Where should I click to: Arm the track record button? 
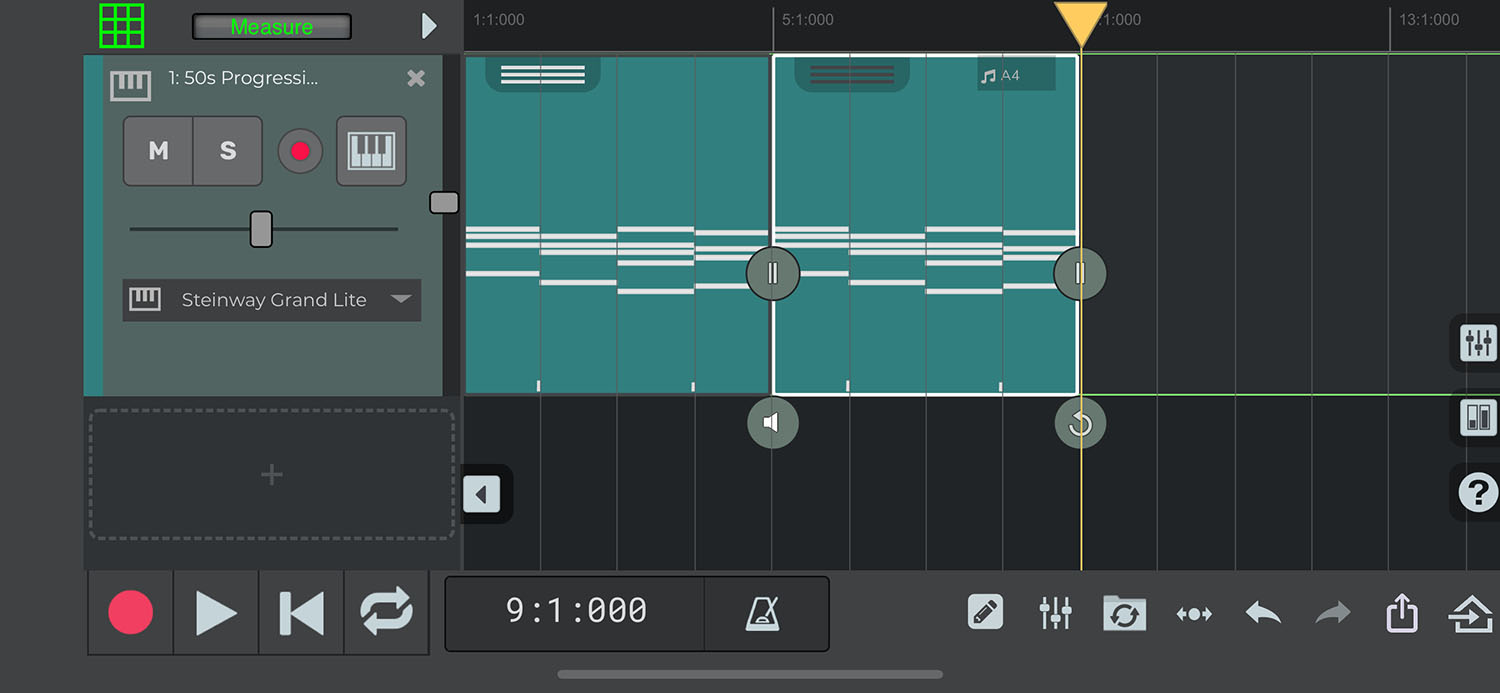tap(300, 151)
